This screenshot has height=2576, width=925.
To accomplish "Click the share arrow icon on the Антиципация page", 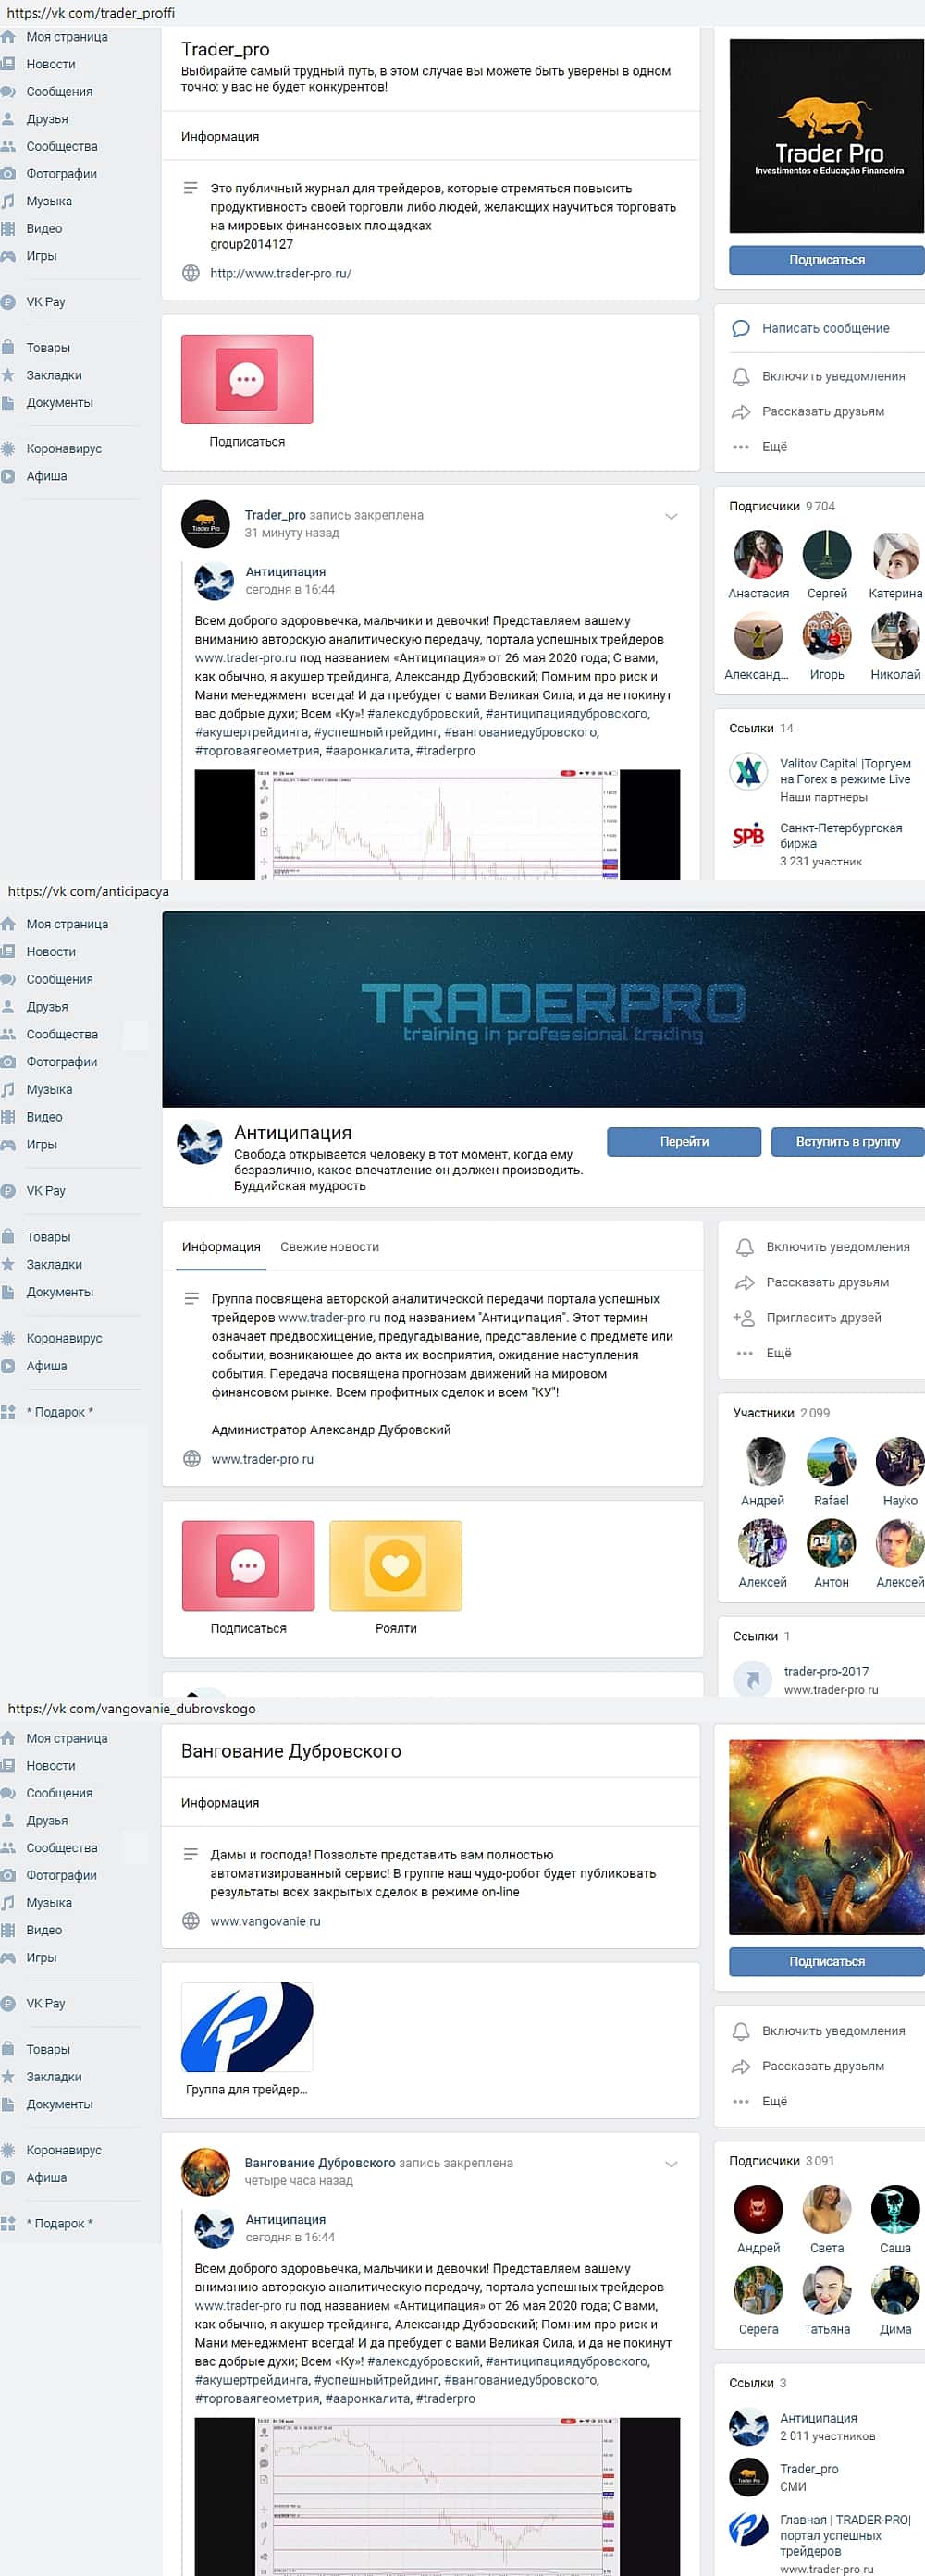I will pyautogui.click(x=745, y=1282).
